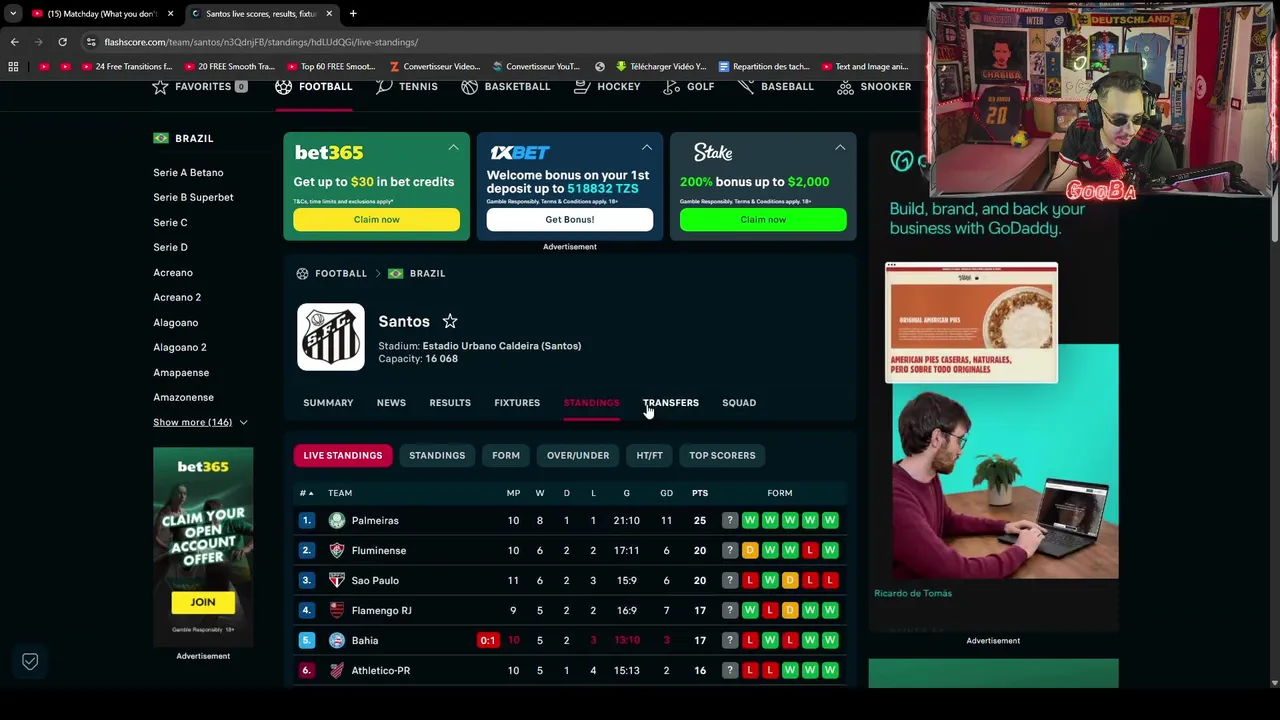Select the Live Standings filter
Viewport: 1280px width, 720px height.
(343, 456)
